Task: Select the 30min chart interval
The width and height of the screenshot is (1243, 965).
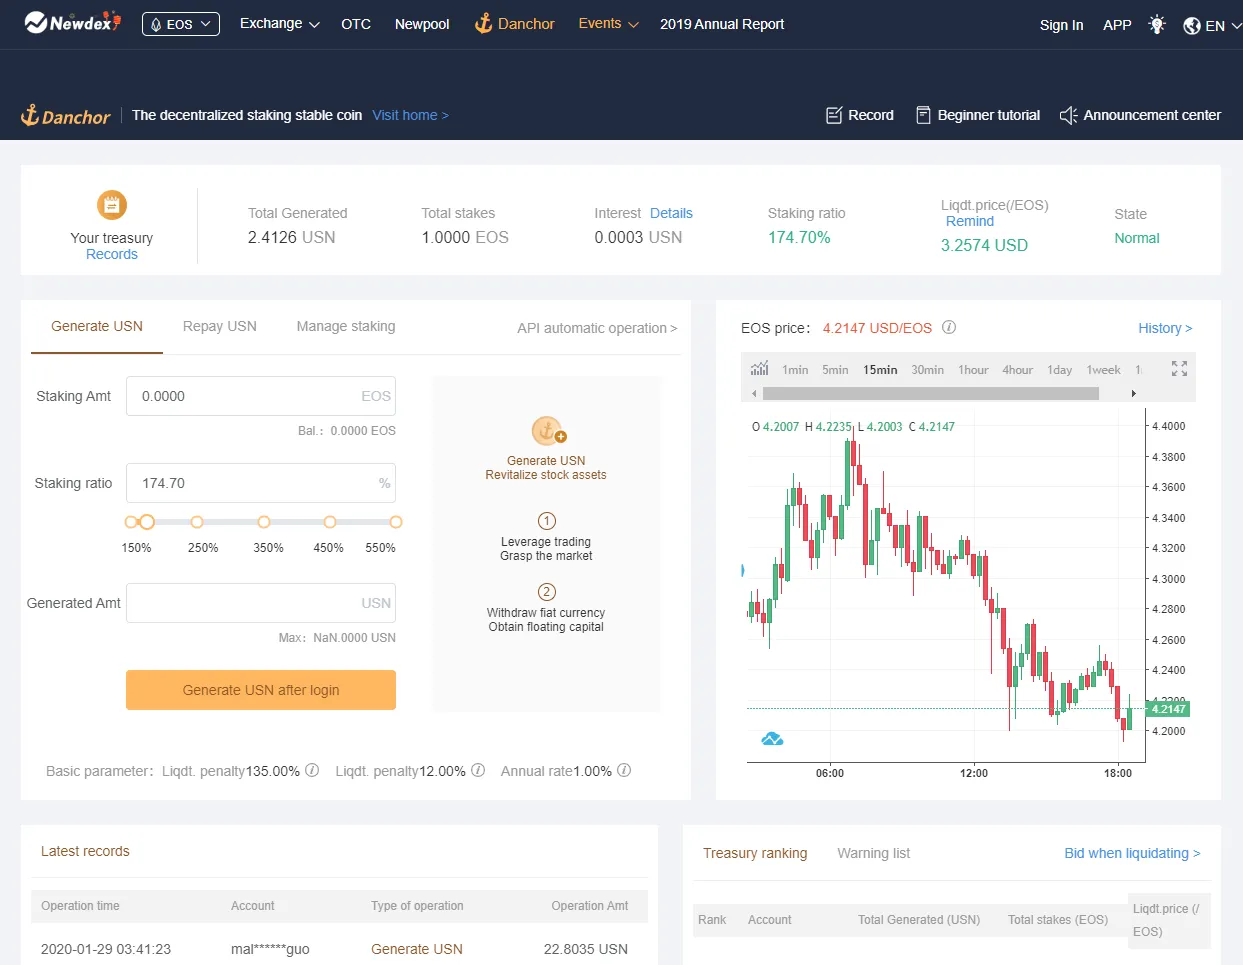Action: [x=927, y=370]
